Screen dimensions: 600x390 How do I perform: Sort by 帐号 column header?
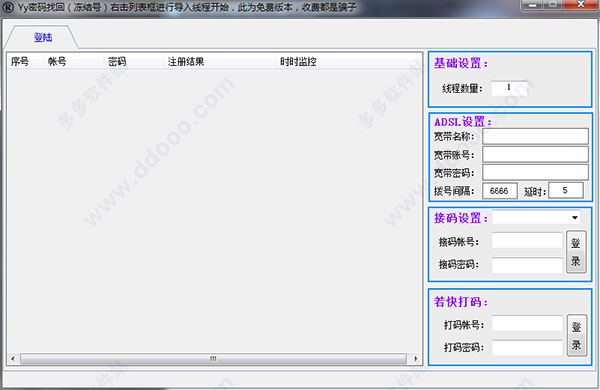click(73, 61)
